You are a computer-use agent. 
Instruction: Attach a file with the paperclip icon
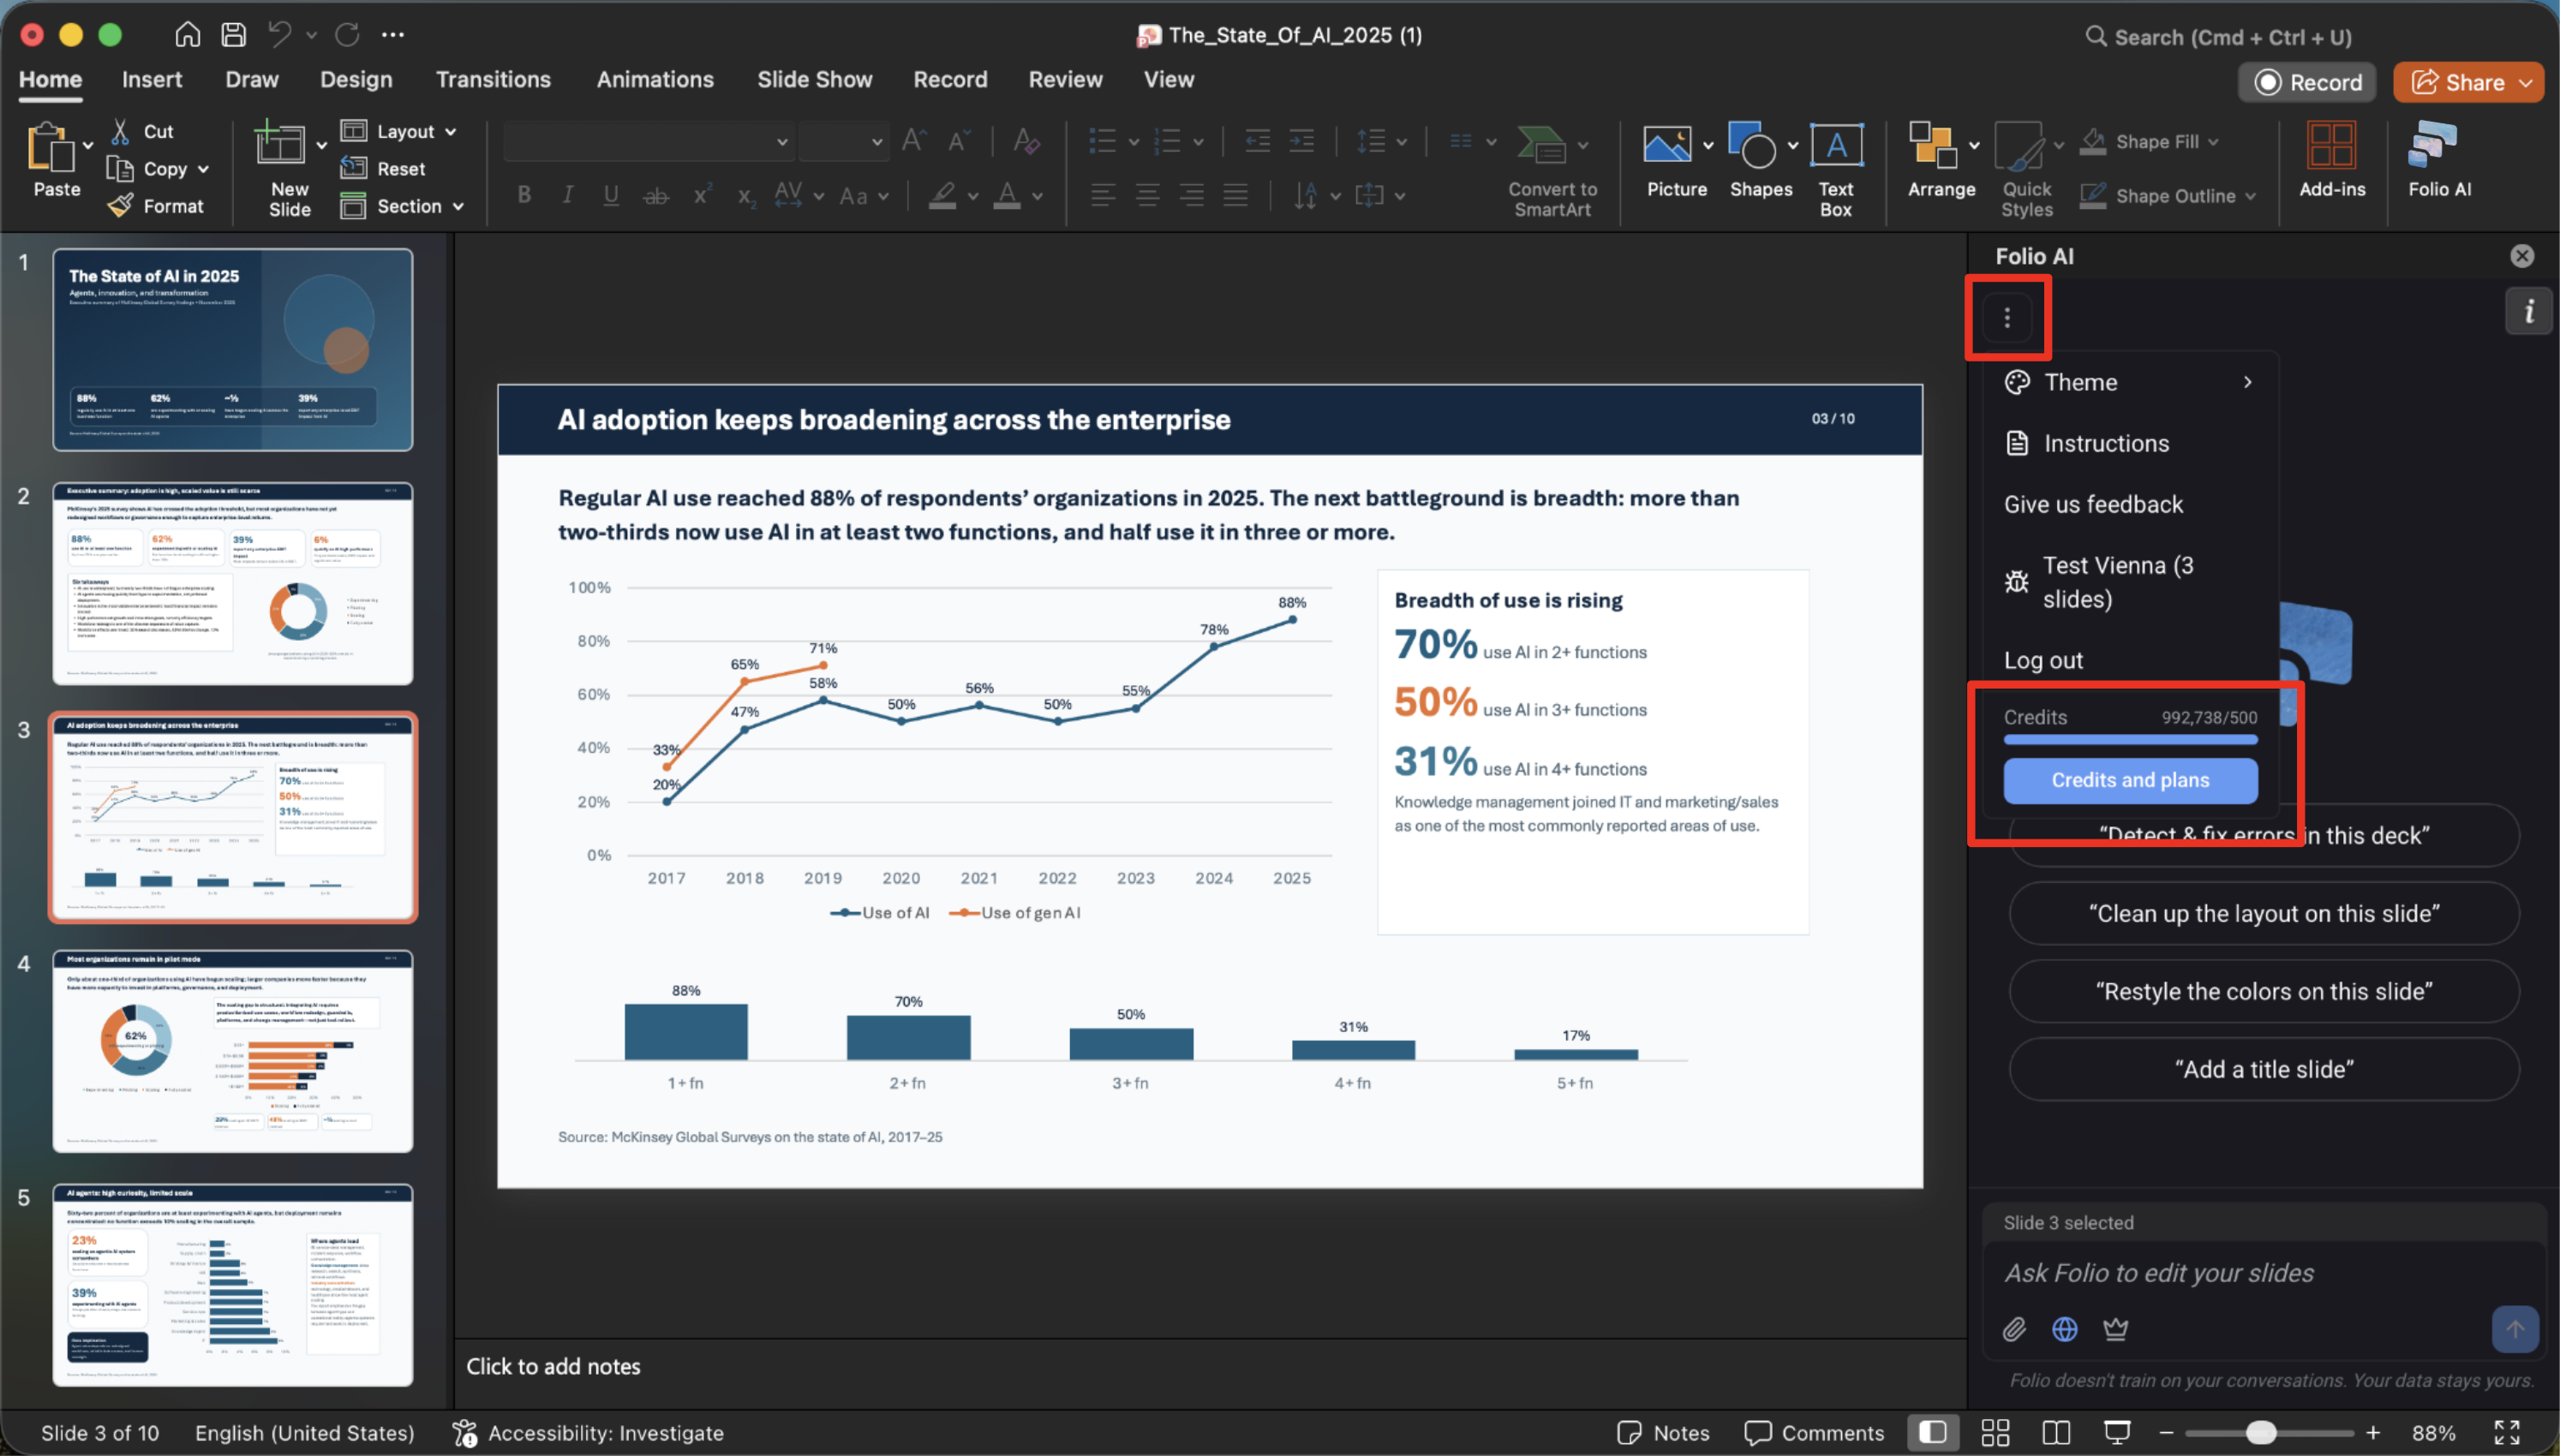[2014, 1329]
